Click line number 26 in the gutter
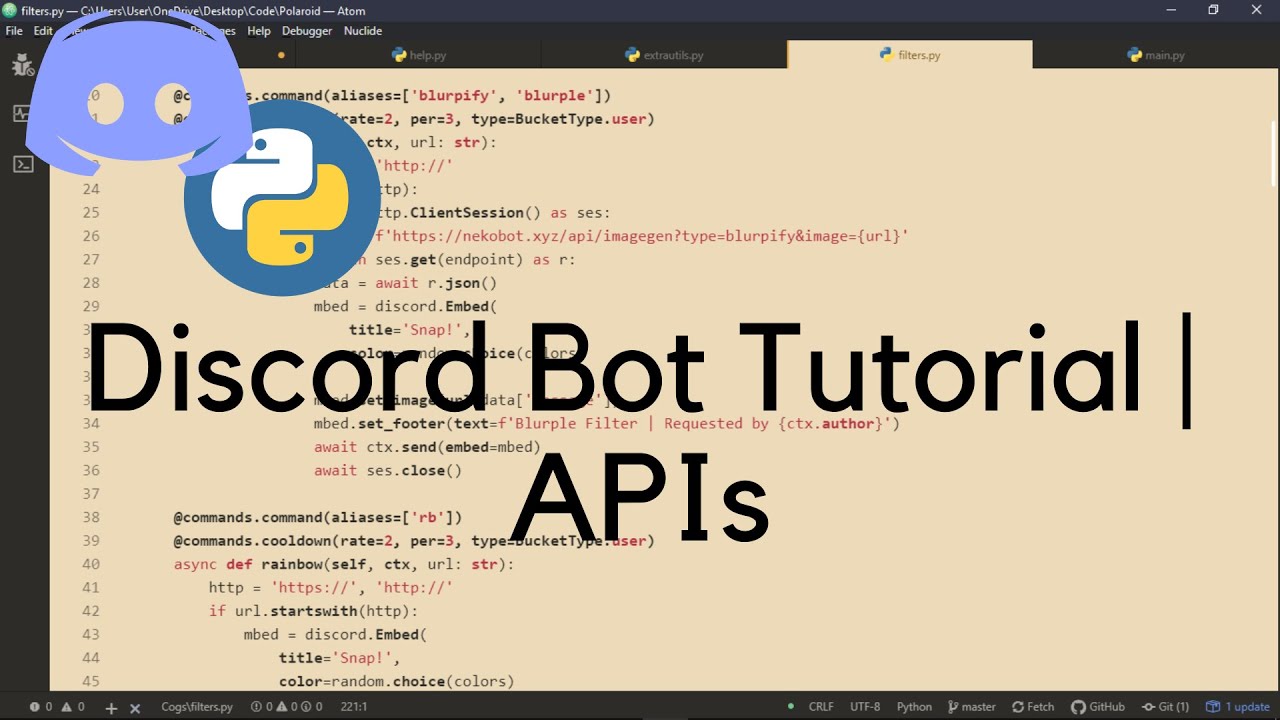 91,236
